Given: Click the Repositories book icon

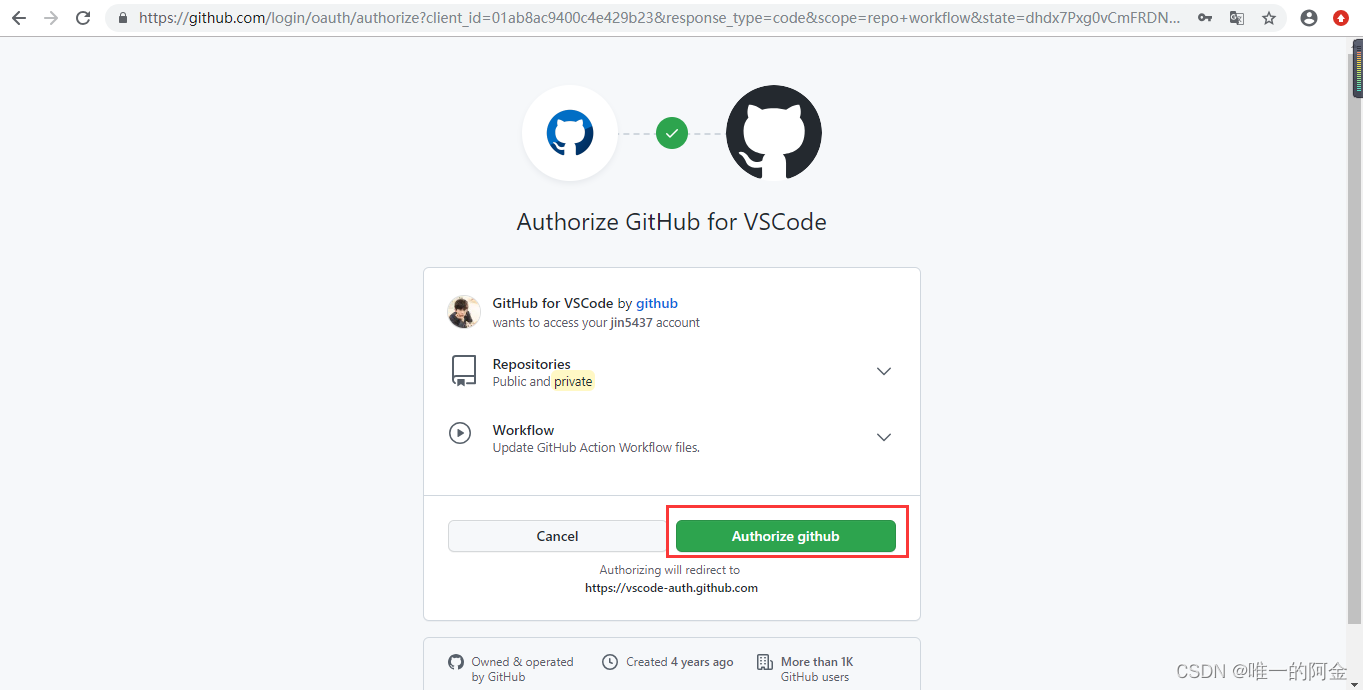Looking at the screenshot, I should coord(464,371).
